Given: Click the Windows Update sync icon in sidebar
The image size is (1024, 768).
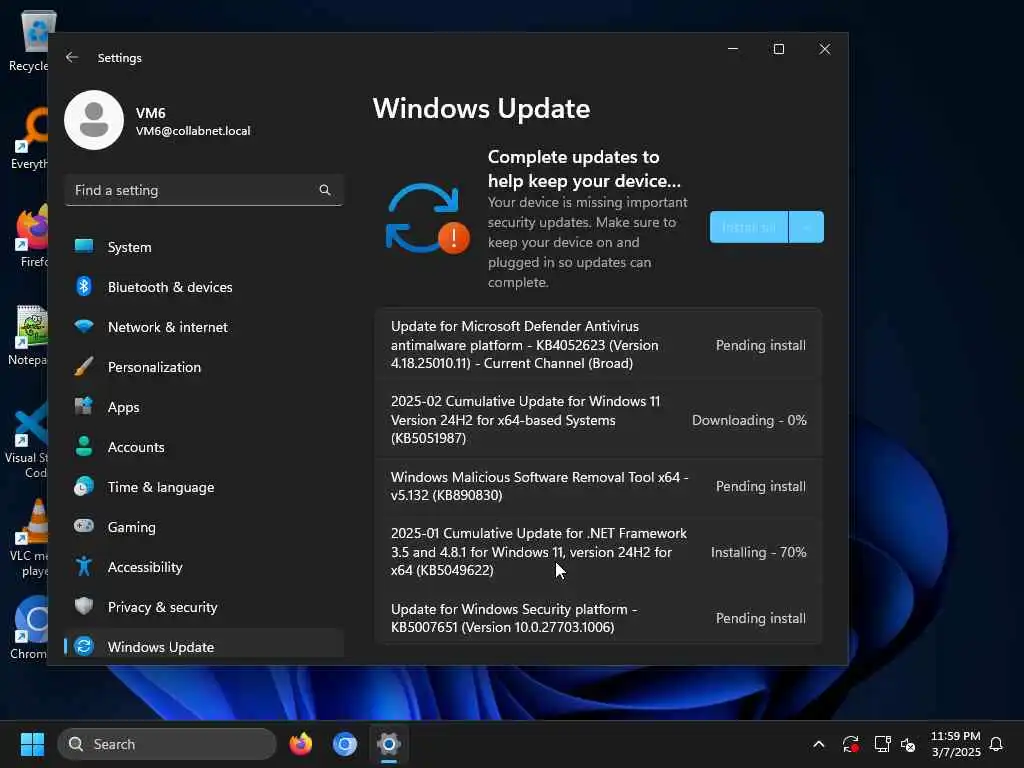Looking at the screenshot, I should click(84, 646).
